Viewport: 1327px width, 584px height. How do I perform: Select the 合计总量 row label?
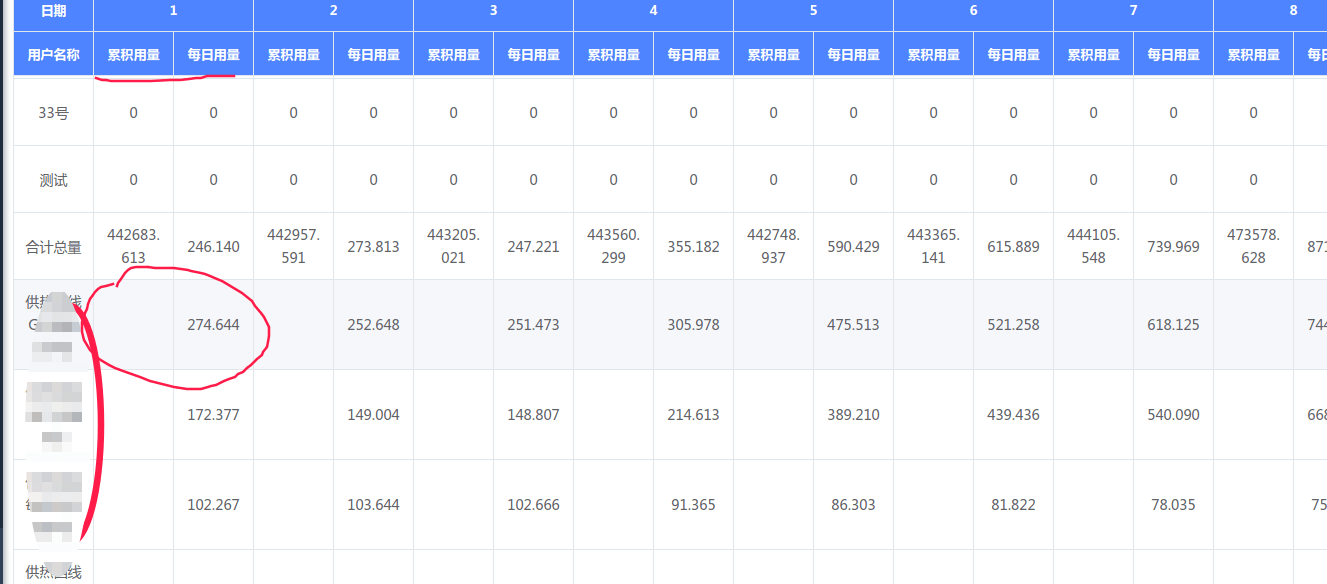point(53,247)
